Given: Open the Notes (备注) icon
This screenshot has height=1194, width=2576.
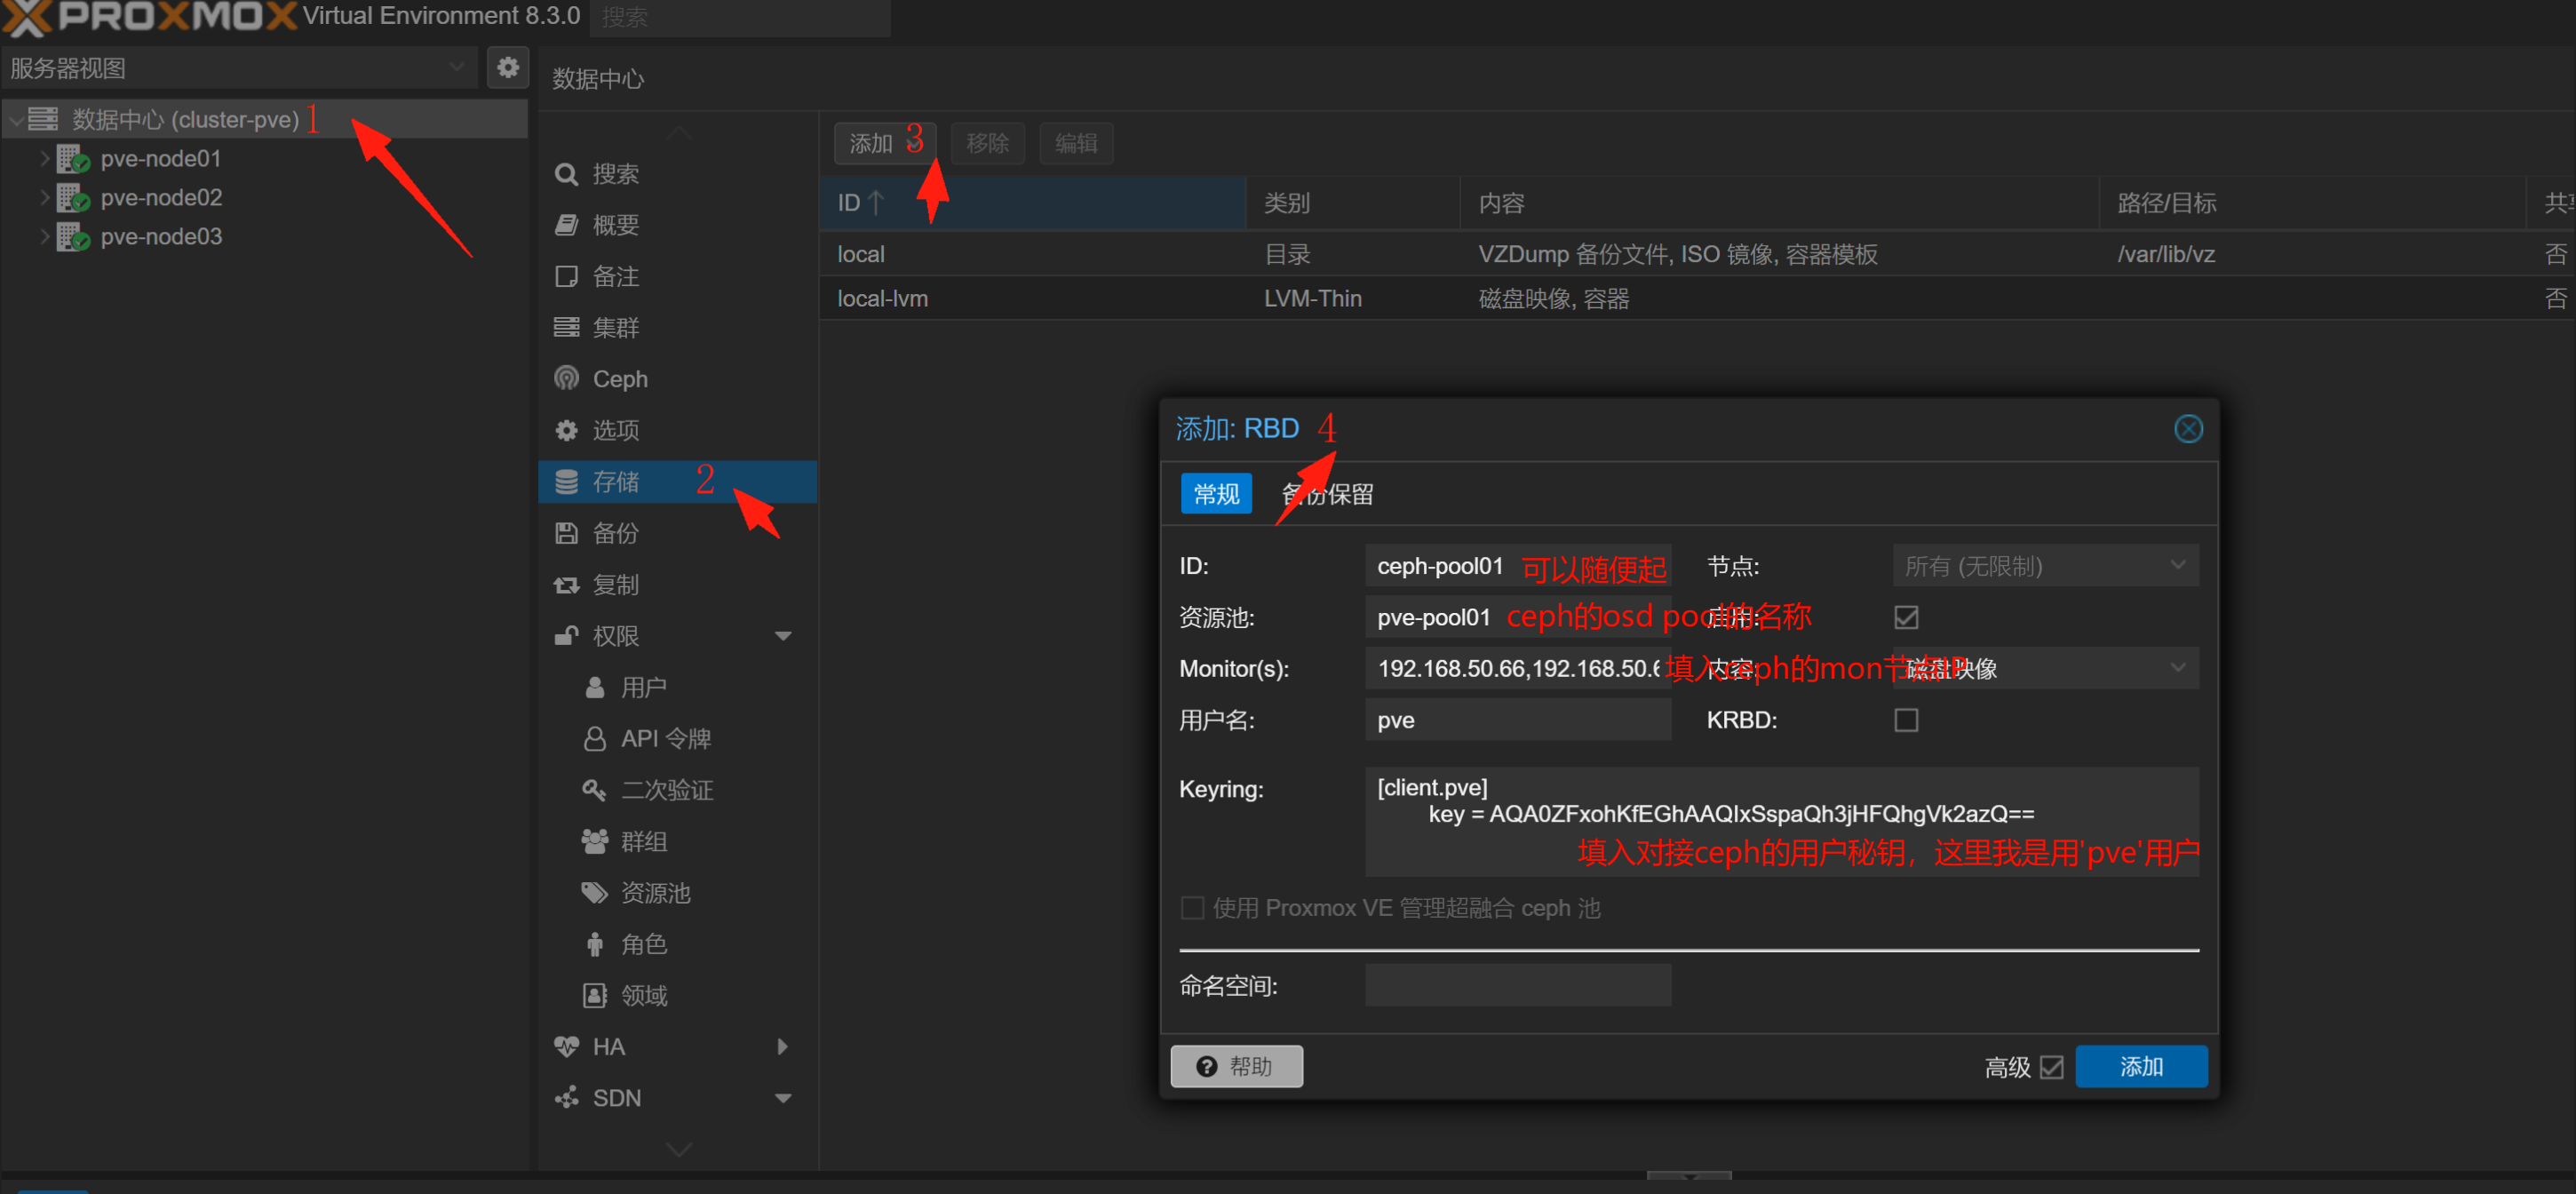Looking at the screenshot, I should point(566,276).
